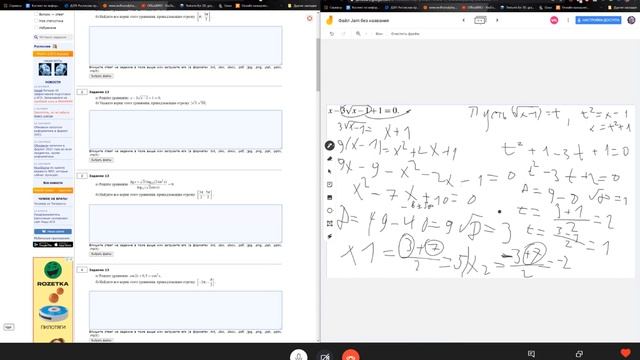Clear the frame with Очистить фрейм

(x=405, y=34)
